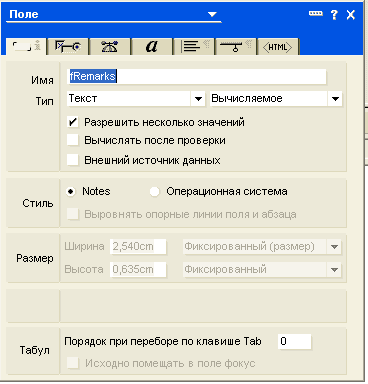The image size is (368, 384).
Task: Enable Внешний источник данных checkbox
Action: click(72, 160)
